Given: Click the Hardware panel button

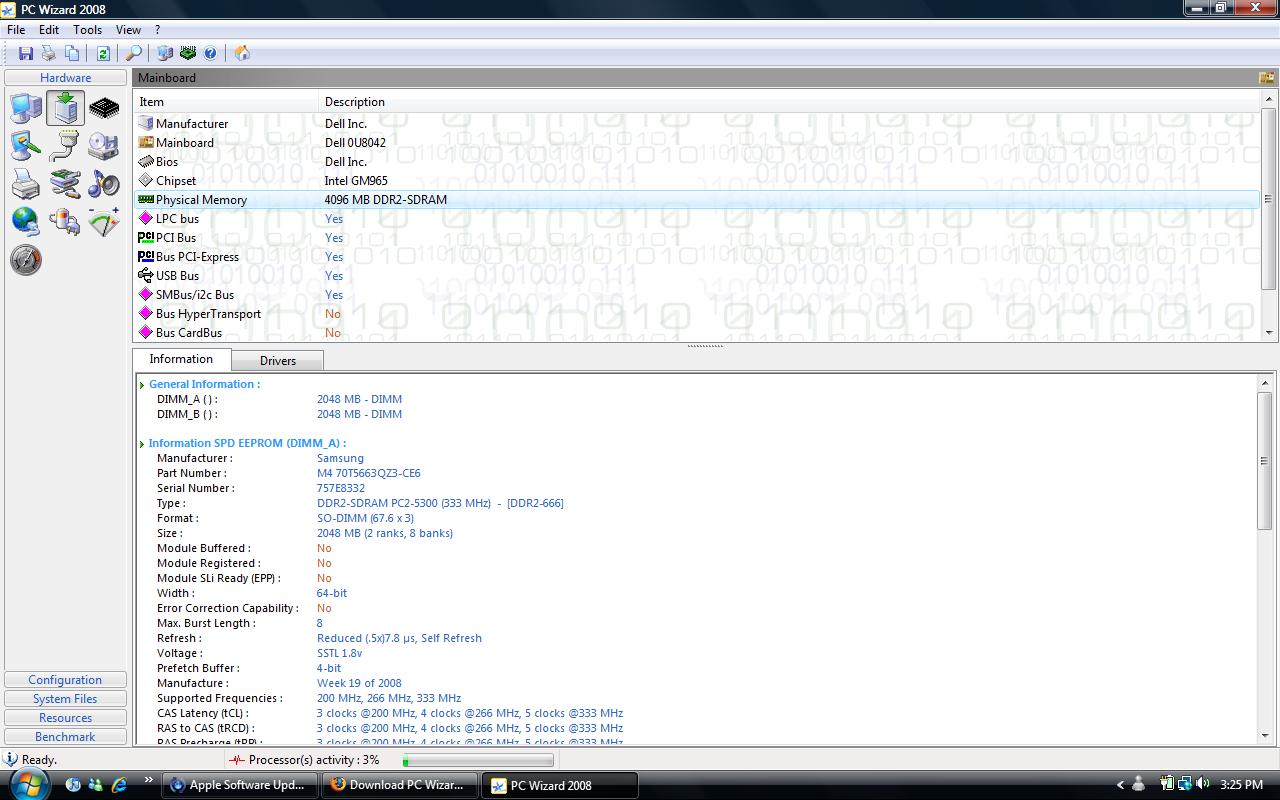Looking at the screenshot, I should pos(65,78).
